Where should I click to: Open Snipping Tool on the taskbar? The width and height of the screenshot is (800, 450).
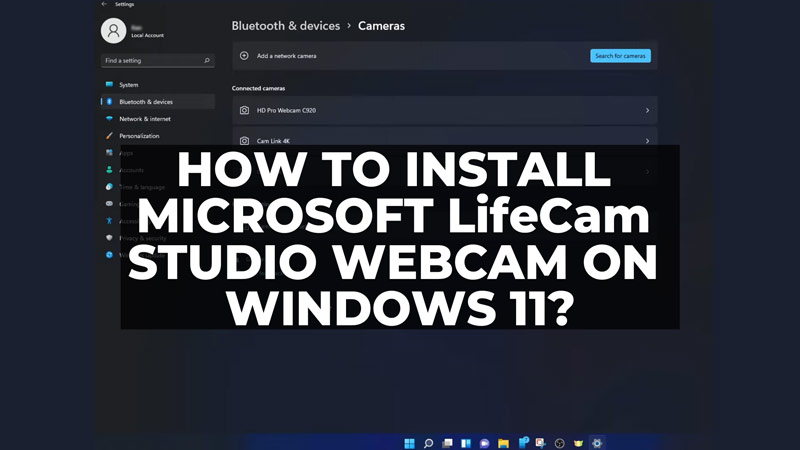[x=541, y=443]
